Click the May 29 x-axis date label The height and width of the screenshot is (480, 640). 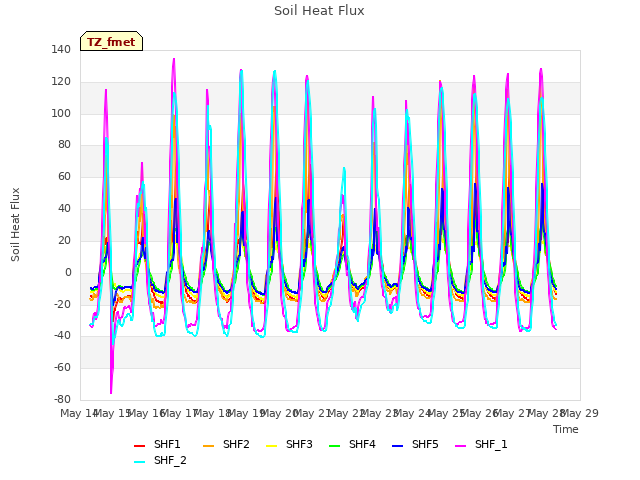pos(580,413)
